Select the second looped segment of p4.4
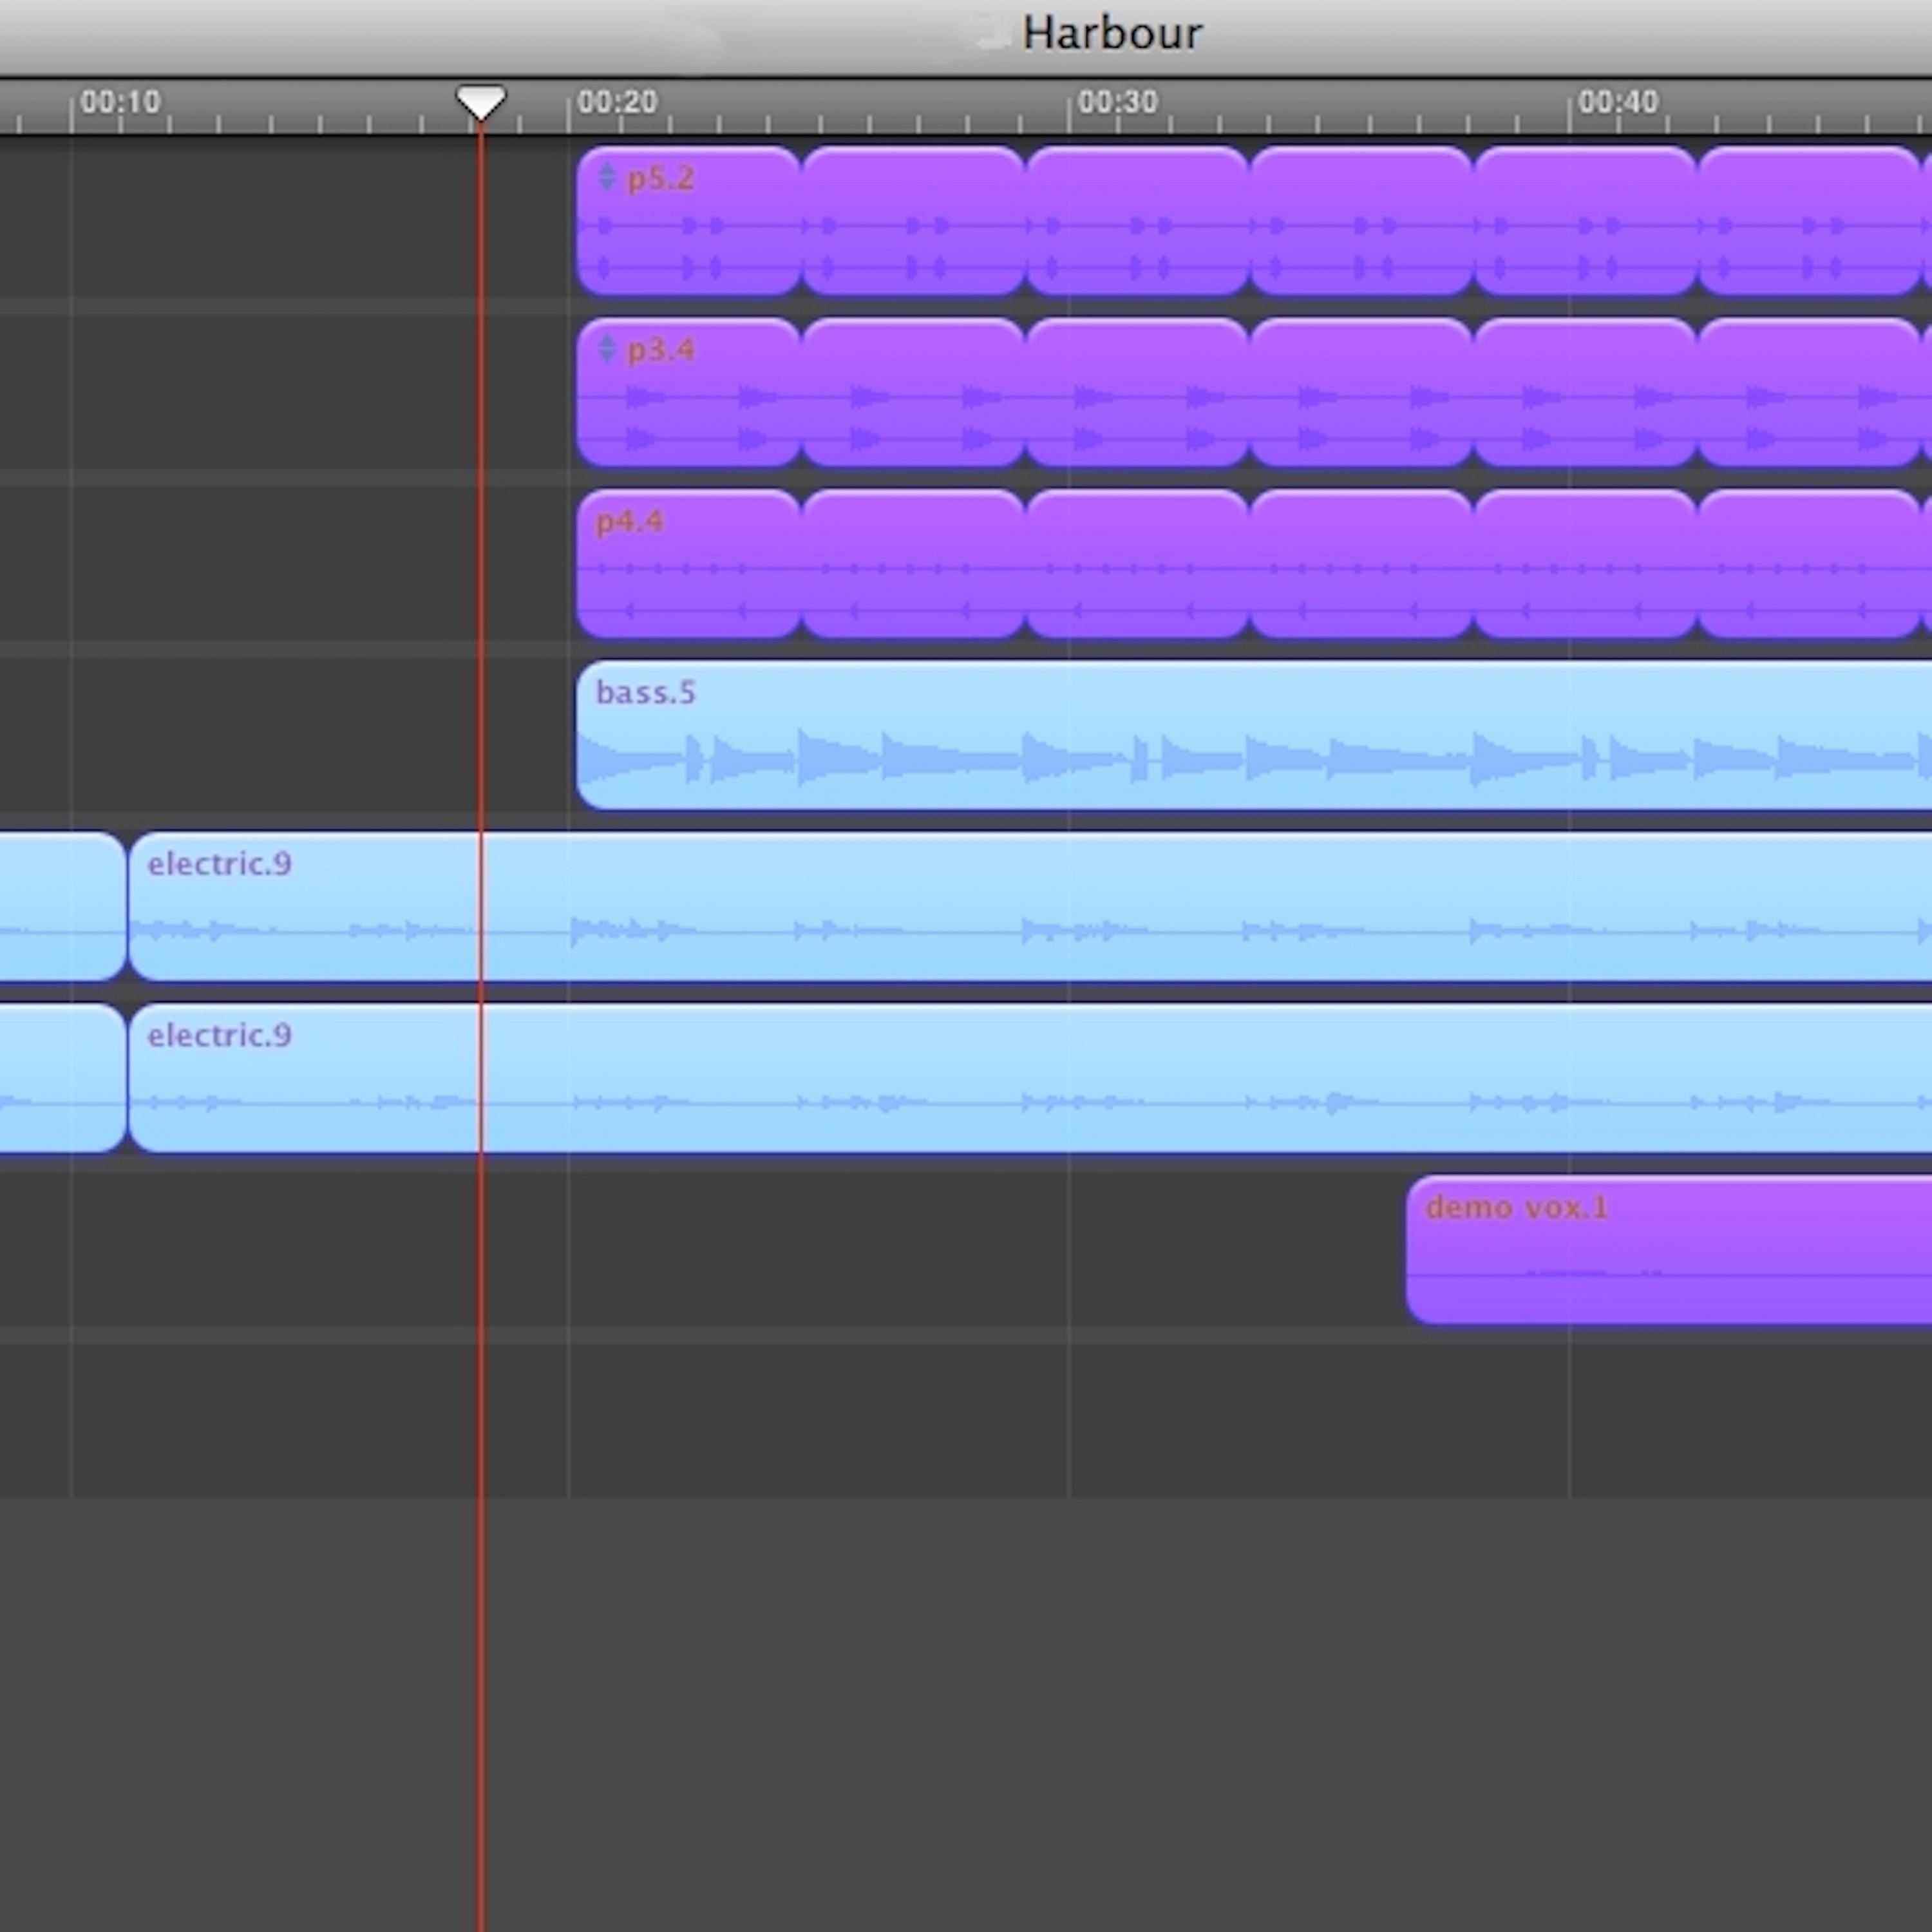1932x1932 pixels. pyautogui.click(x=914, y=563)
